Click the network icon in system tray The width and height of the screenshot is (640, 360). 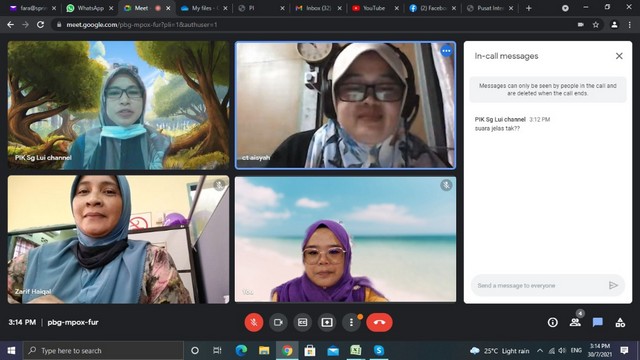(551, 351)
